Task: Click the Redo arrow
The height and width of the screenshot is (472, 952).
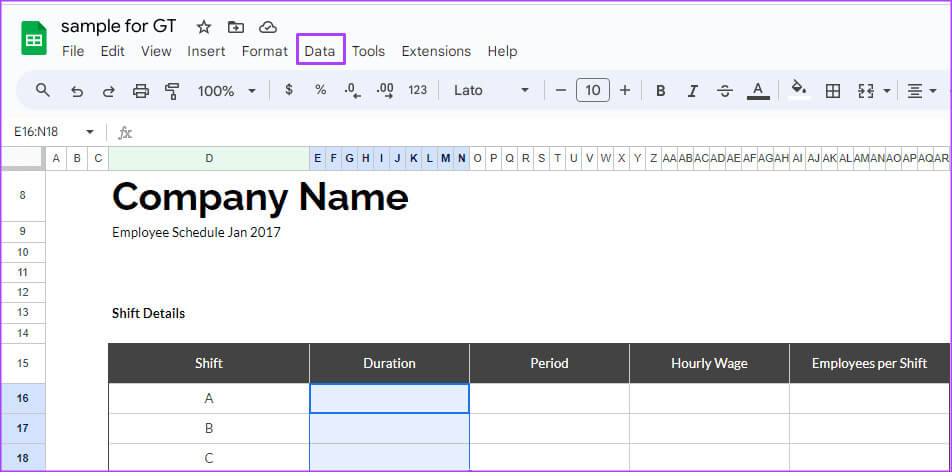Action: [109, 91]
